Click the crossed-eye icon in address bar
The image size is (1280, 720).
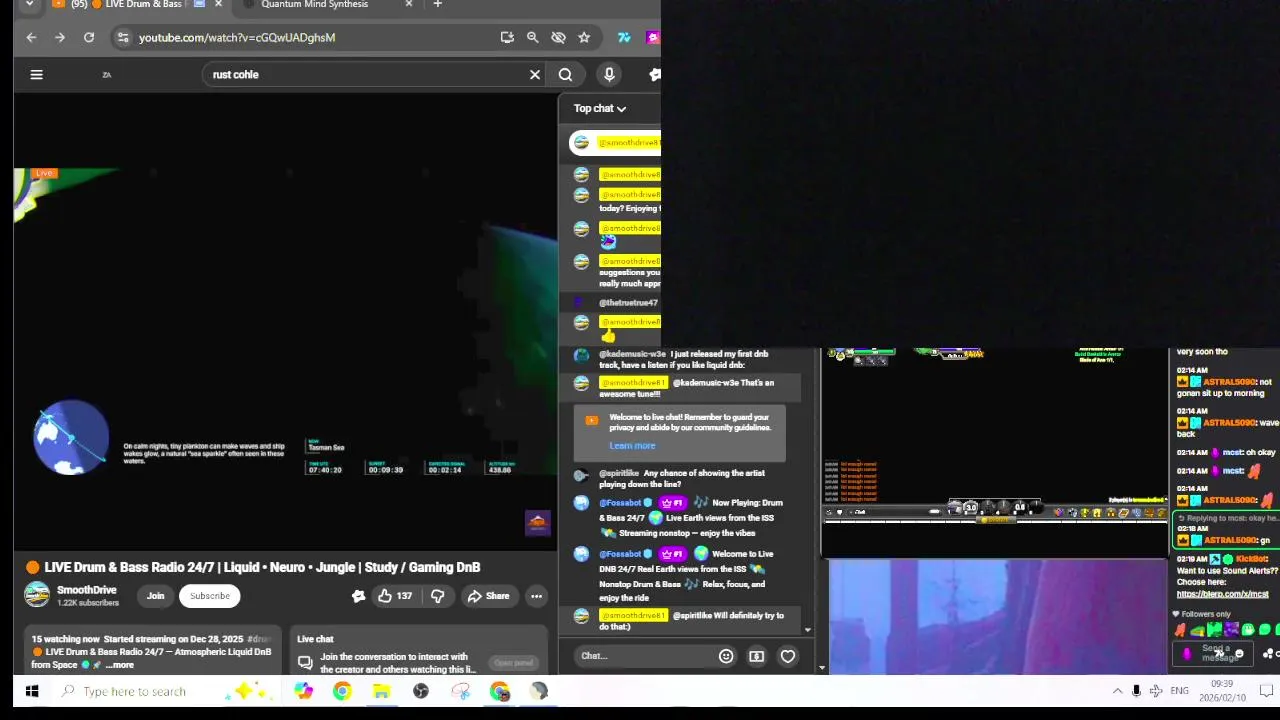(558, 37)
